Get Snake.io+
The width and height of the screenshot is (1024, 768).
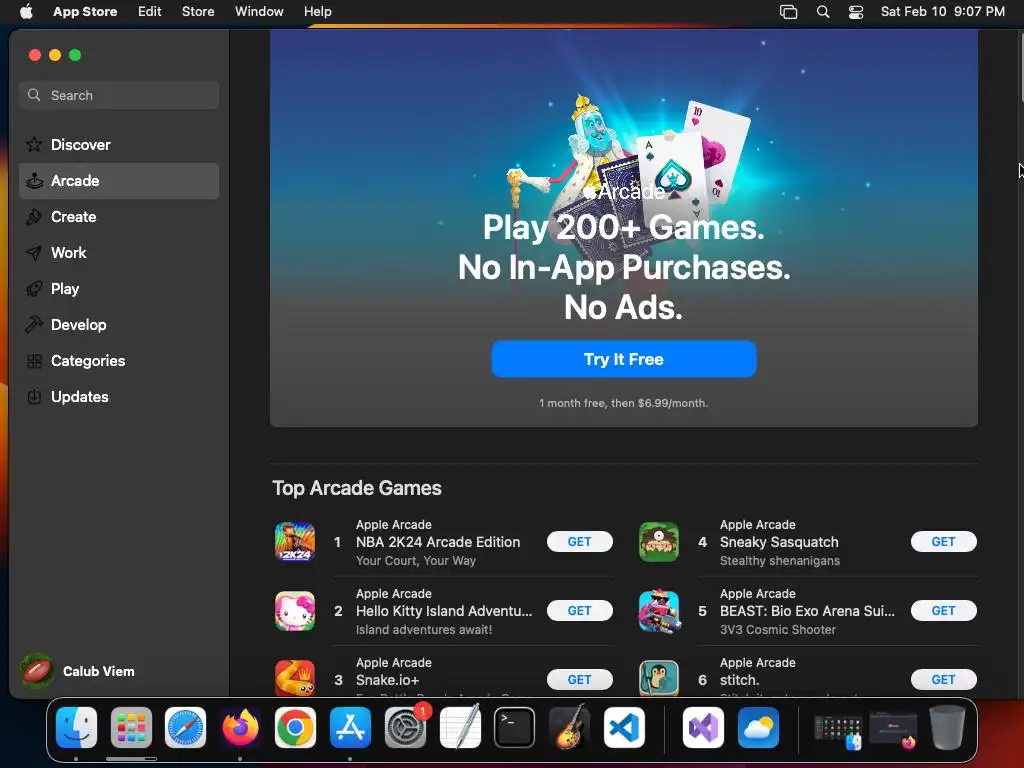point(579,680)
